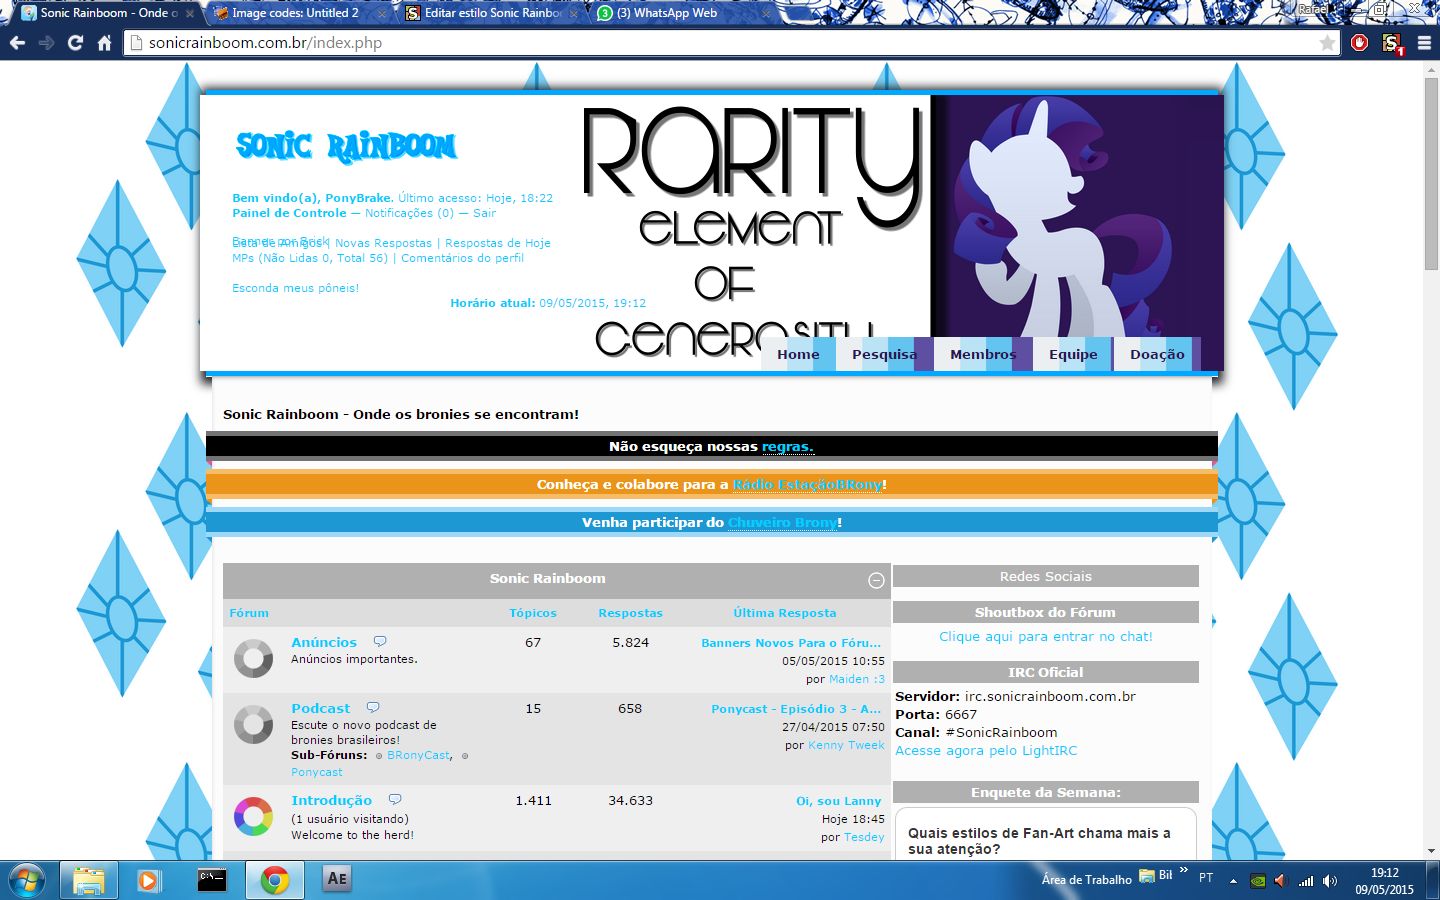This screenshot has width=1440, height=900.
Task: Open the AE application taskbar icon
Action: 337,879
